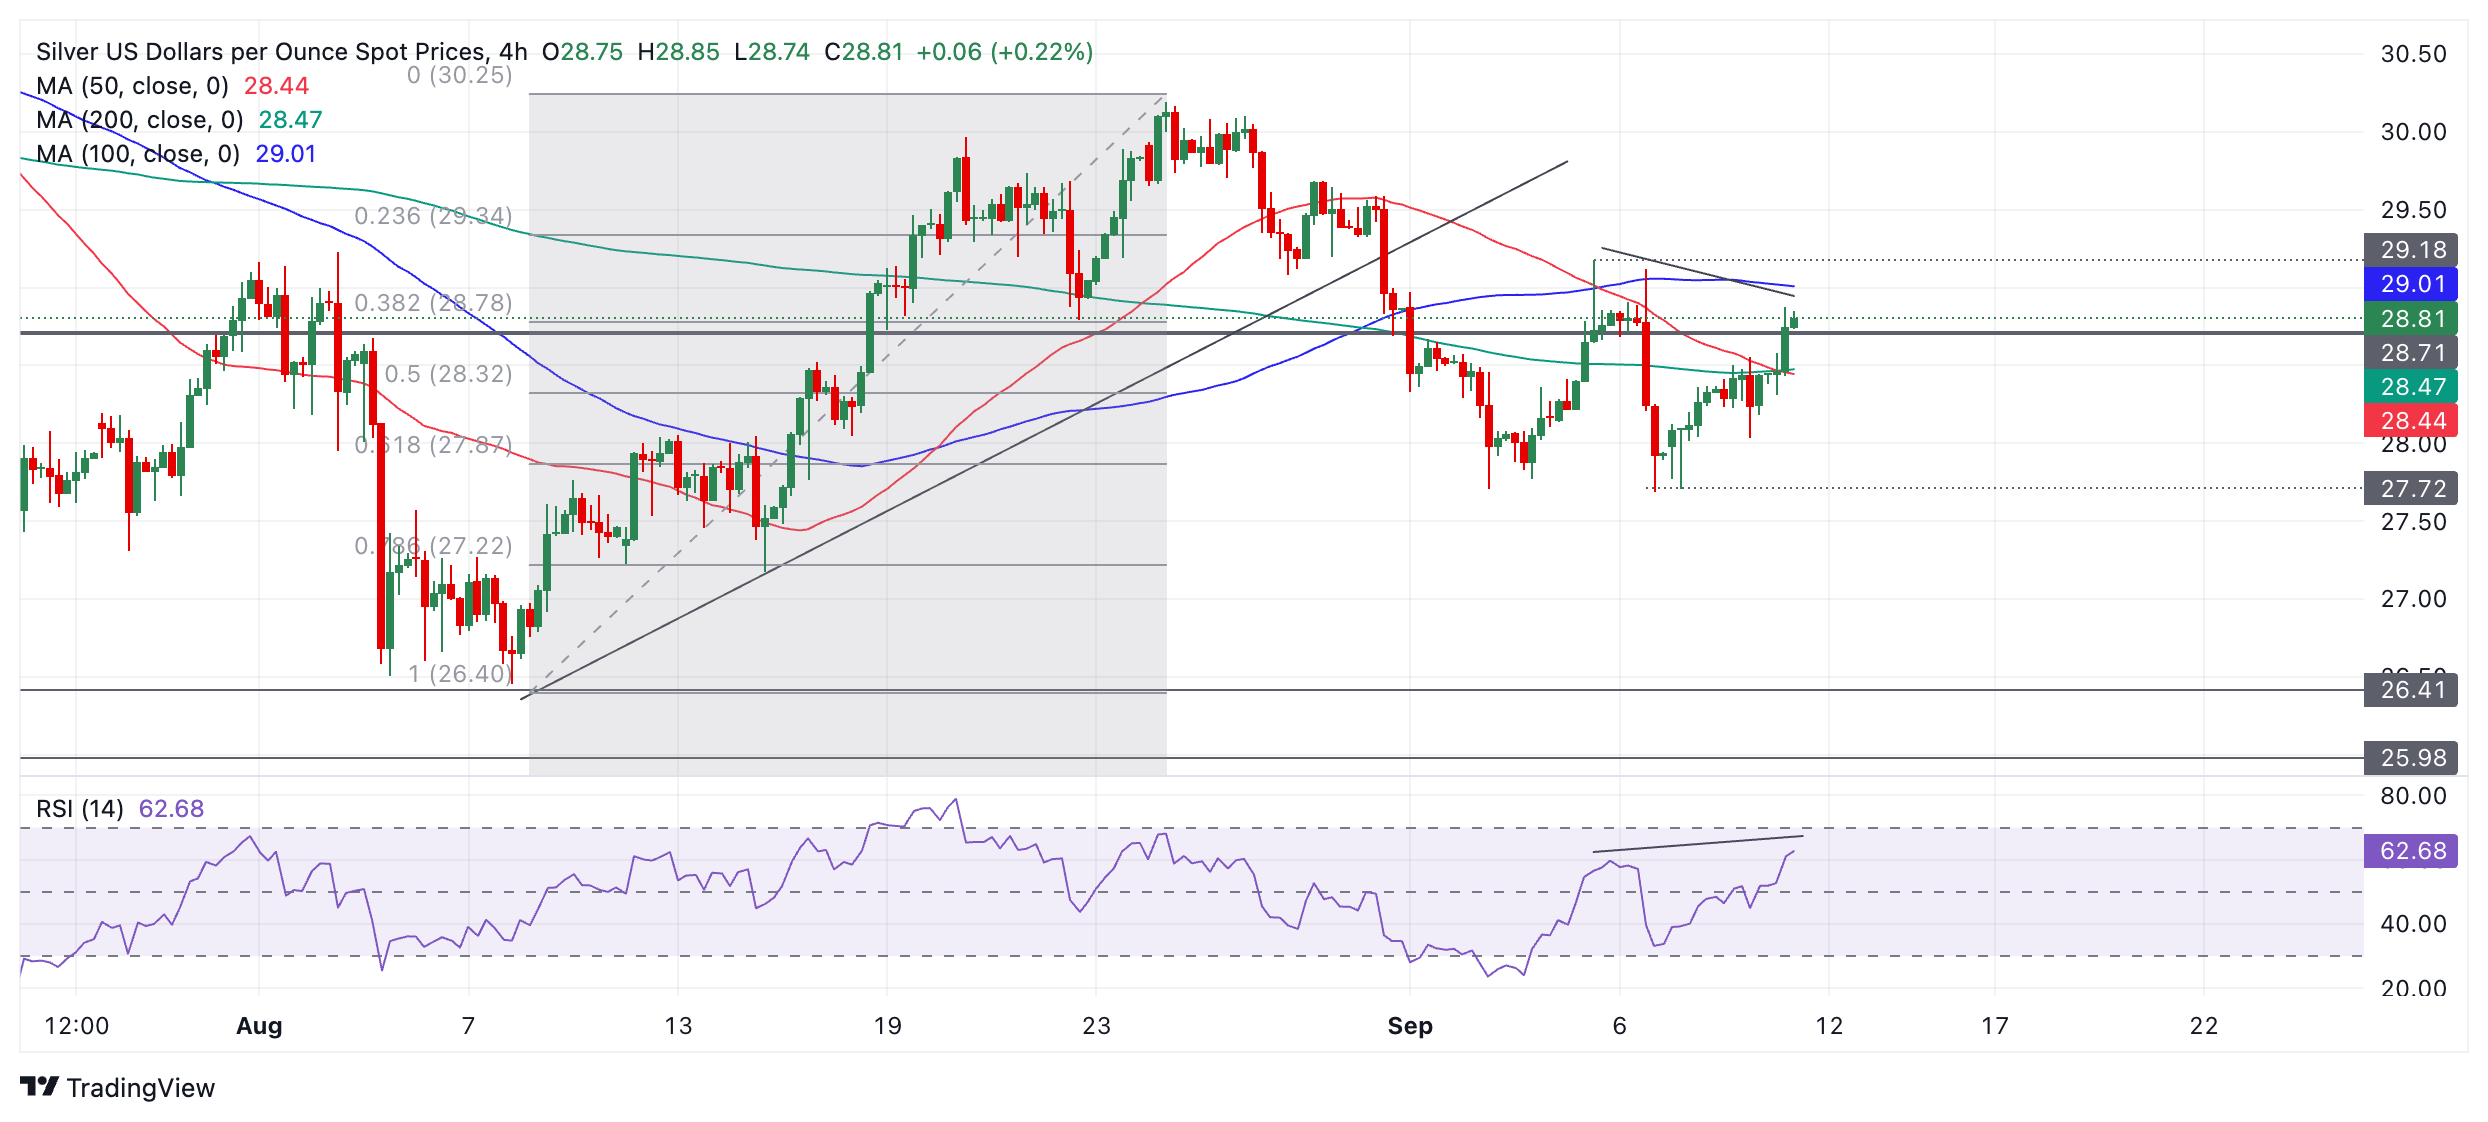Click the Aug label on time axis
The image size is (2488, 1122).
[x=259, y=1026]
